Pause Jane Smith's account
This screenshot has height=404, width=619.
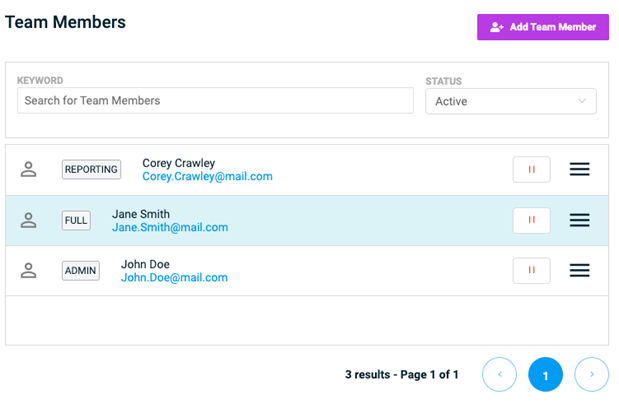531,220
